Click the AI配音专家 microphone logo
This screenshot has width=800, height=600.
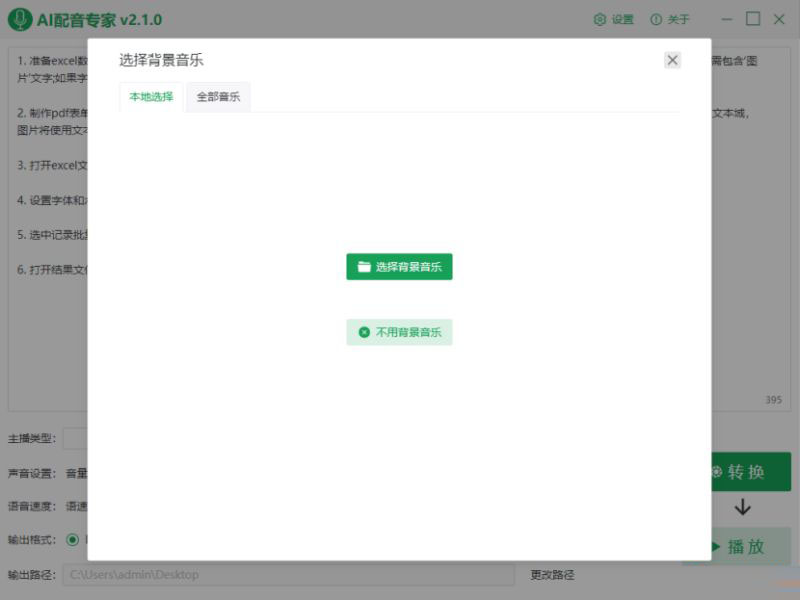20,20
